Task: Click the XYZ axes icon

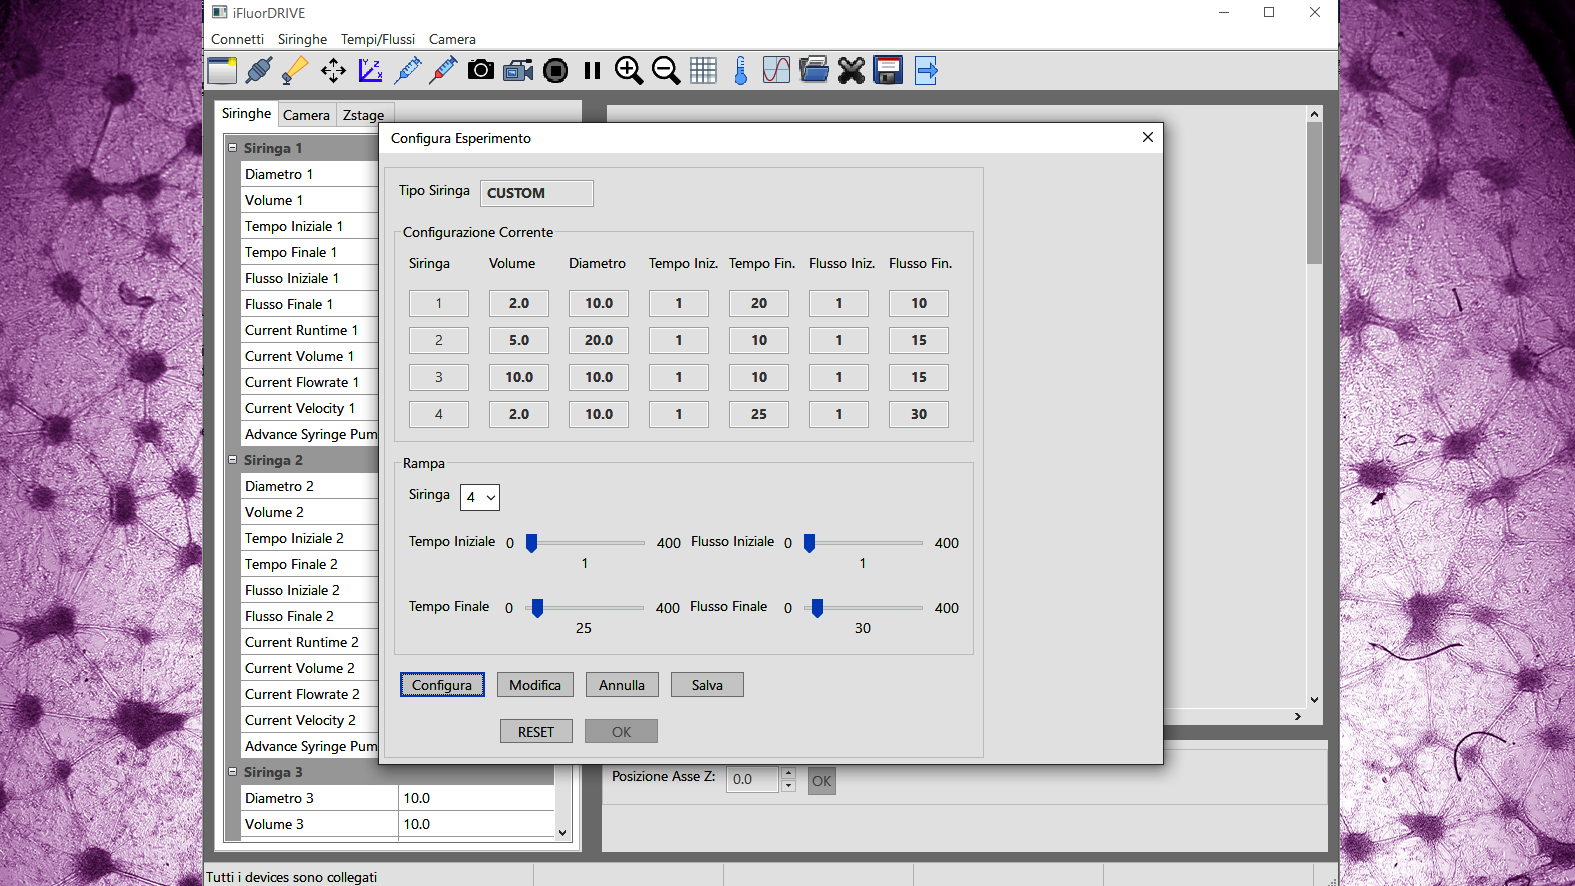Action: click(370, 70)
